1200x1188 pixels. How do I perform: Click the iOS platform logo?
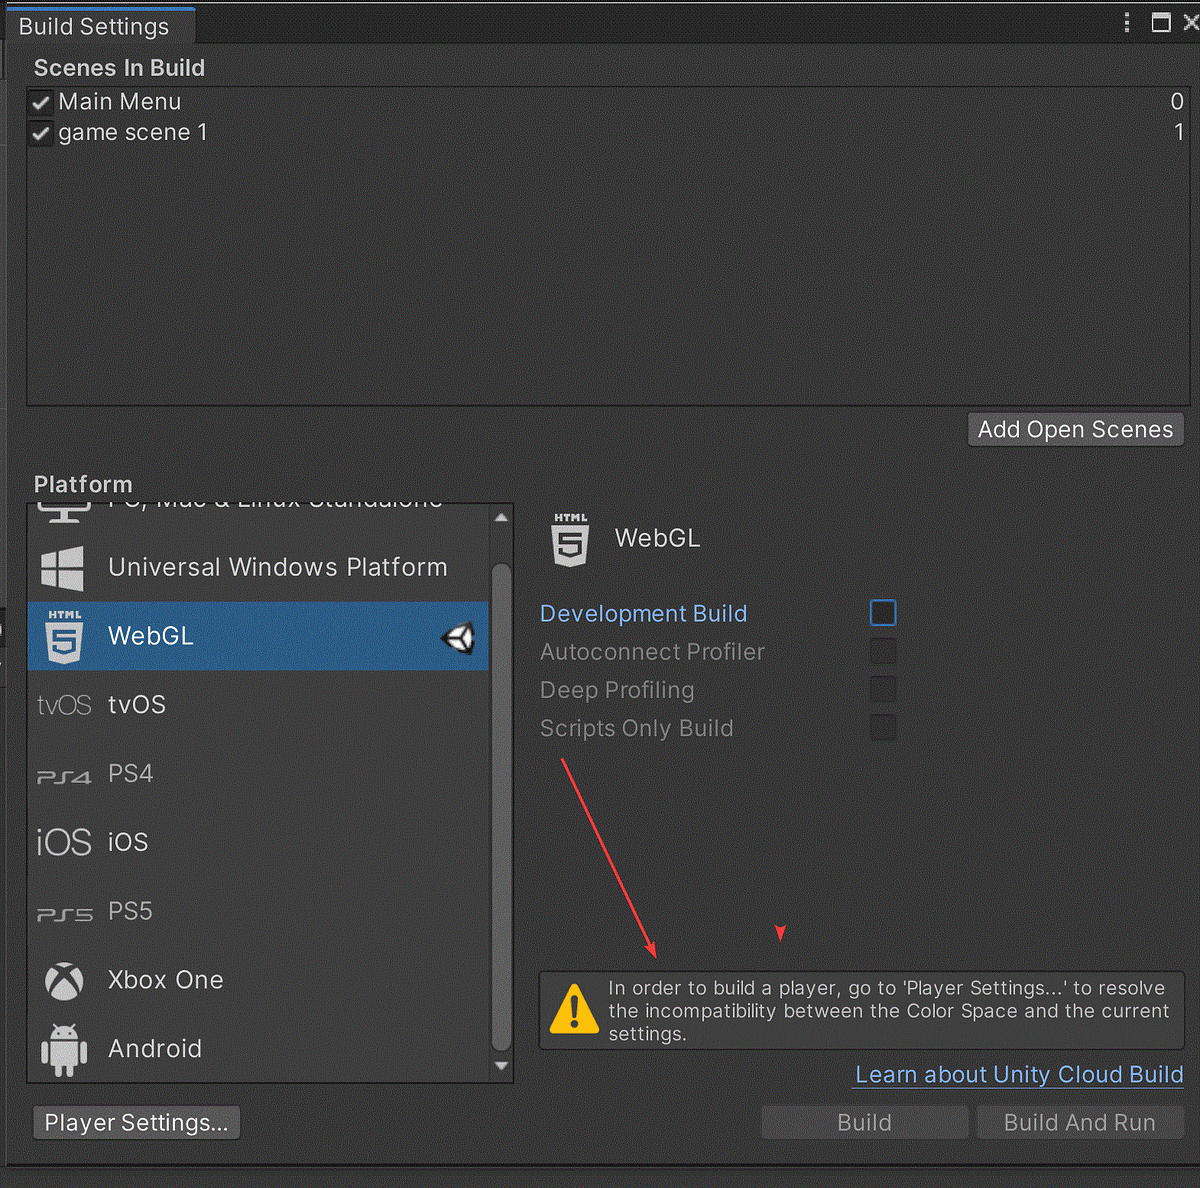(x=63, y=842)
